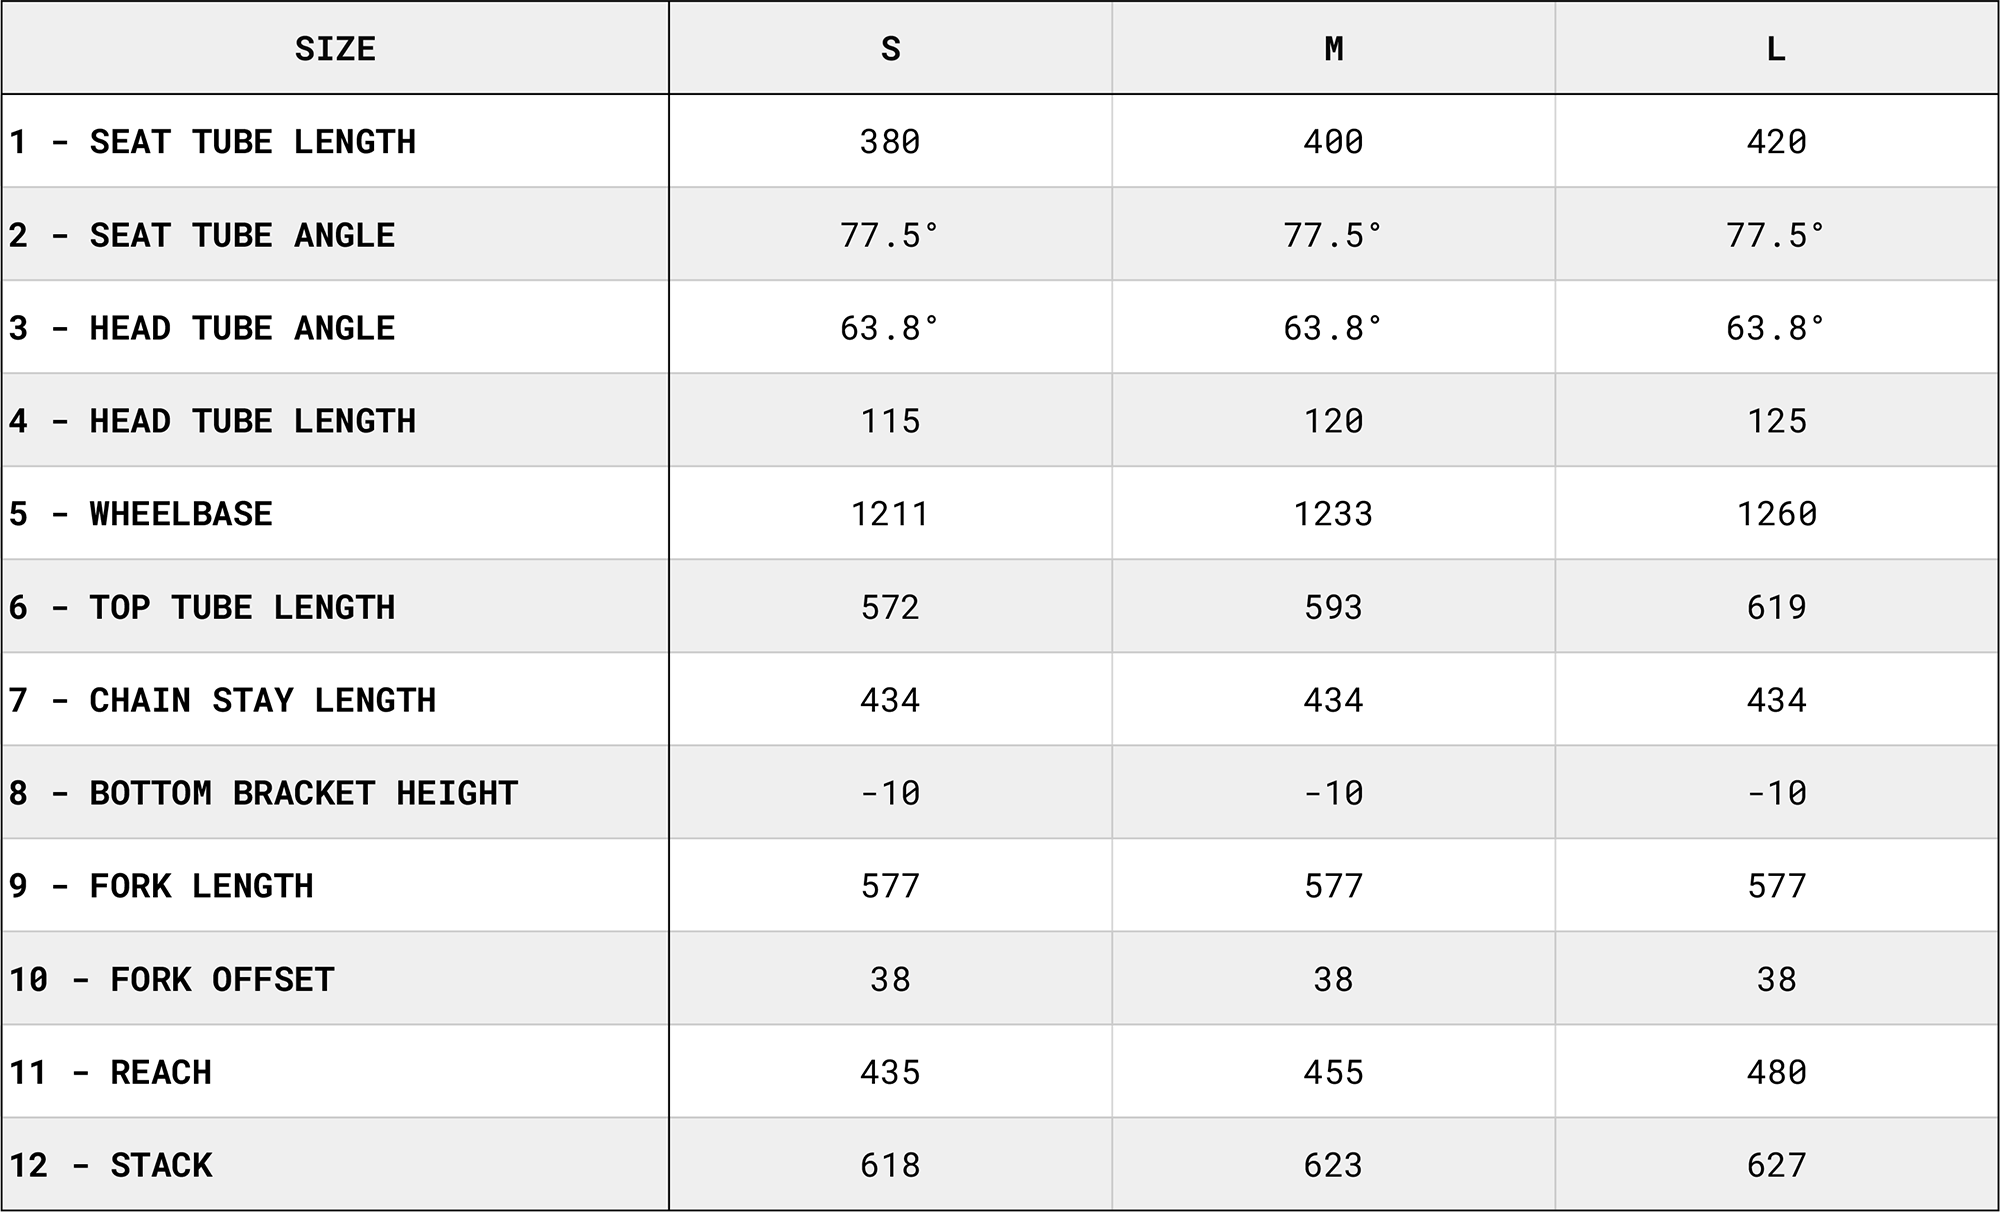Select the S size column header
This screenshot has width=2000, height=1212.
(890, 49)
